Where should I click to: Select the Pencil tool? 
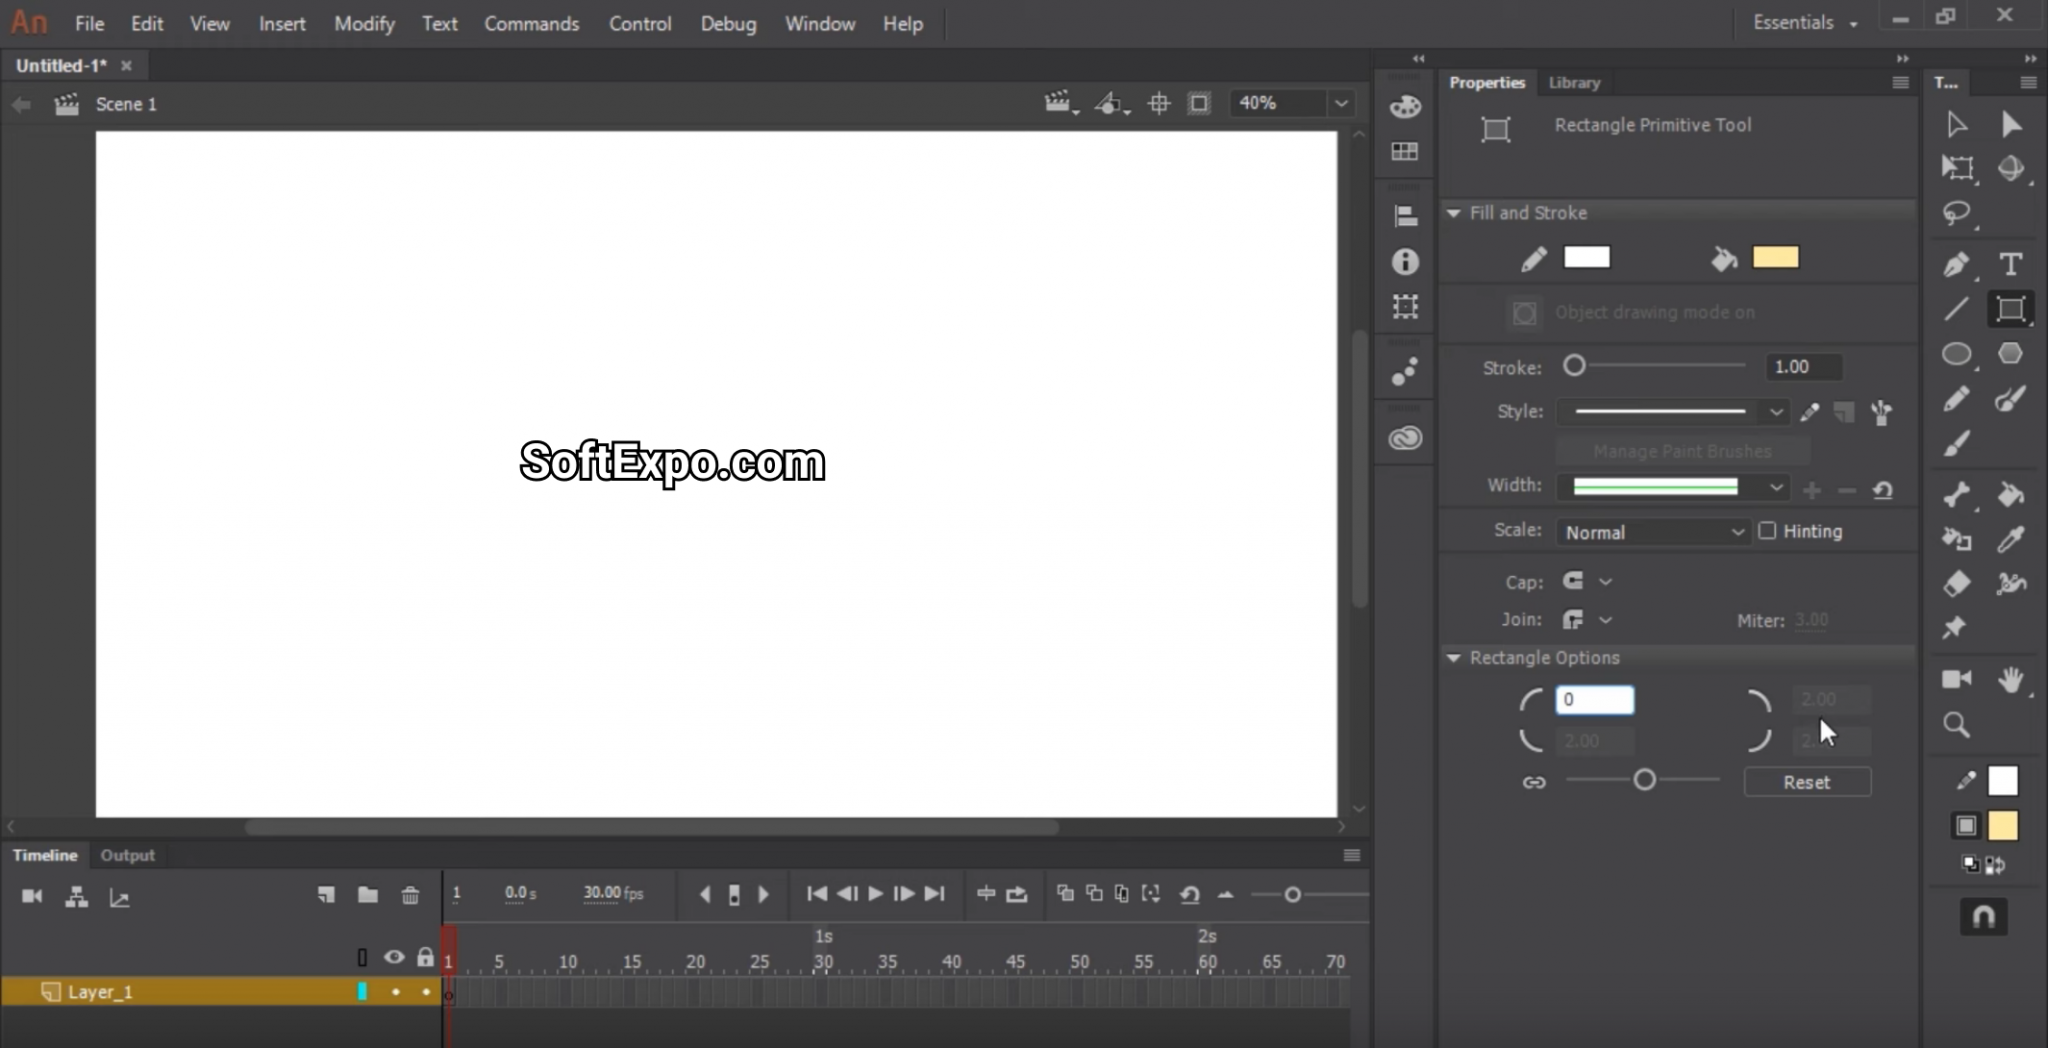[x=1956, y=399]
